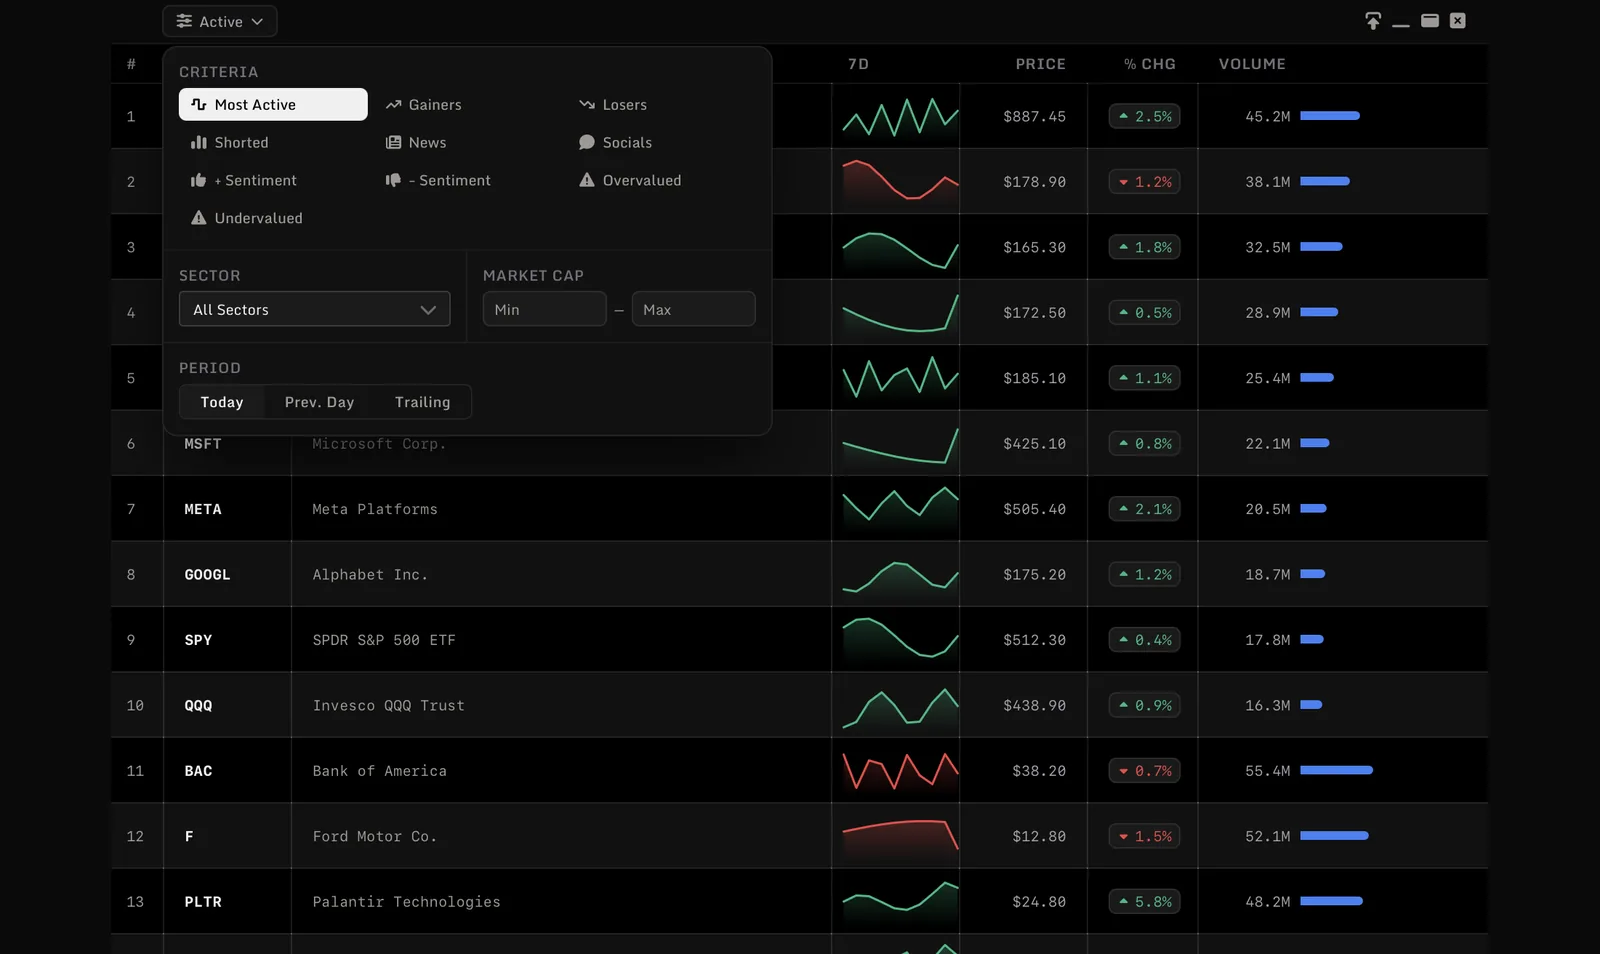
Task: Click the $887.45 price cell
Action: coord(1034,117)
